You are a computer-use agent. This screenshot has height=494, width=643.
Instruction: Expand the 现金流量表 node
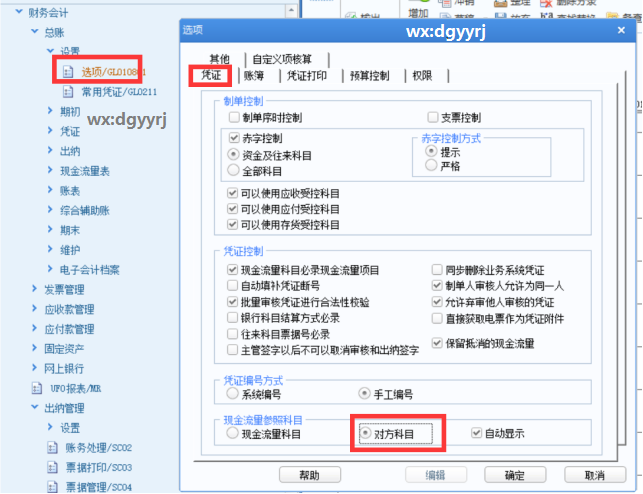click(51, 171)
